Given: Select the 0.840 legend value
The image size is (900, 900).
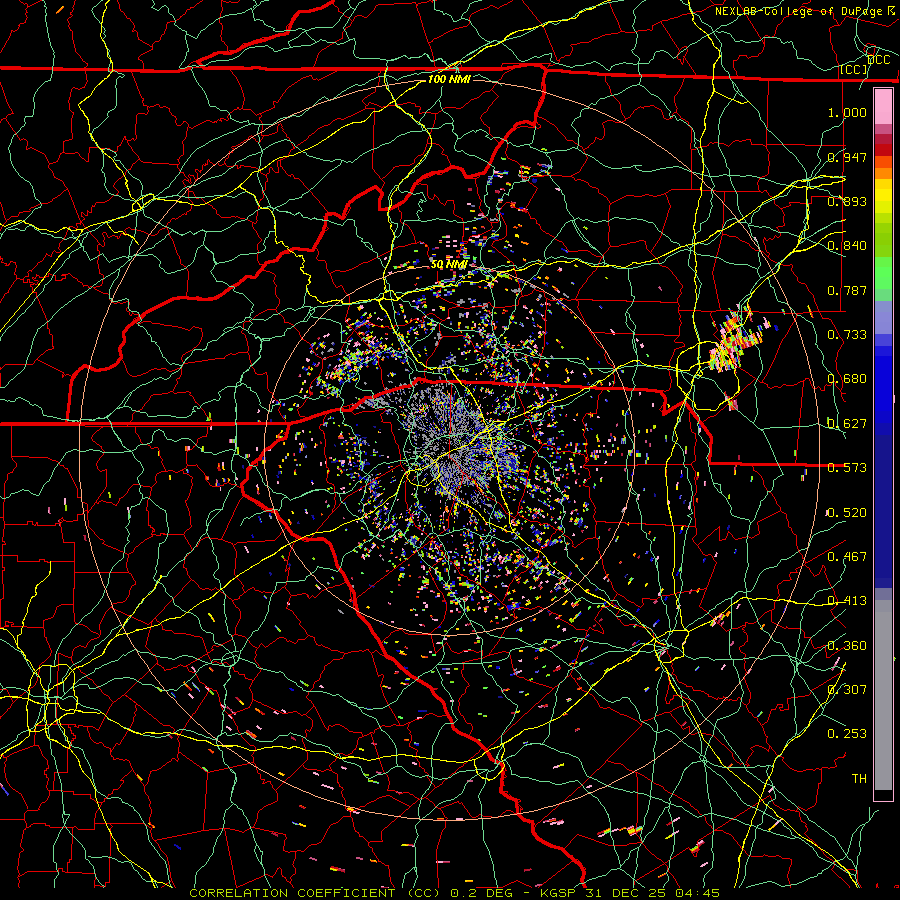Looking at the screenshot, I should (847, 246).
